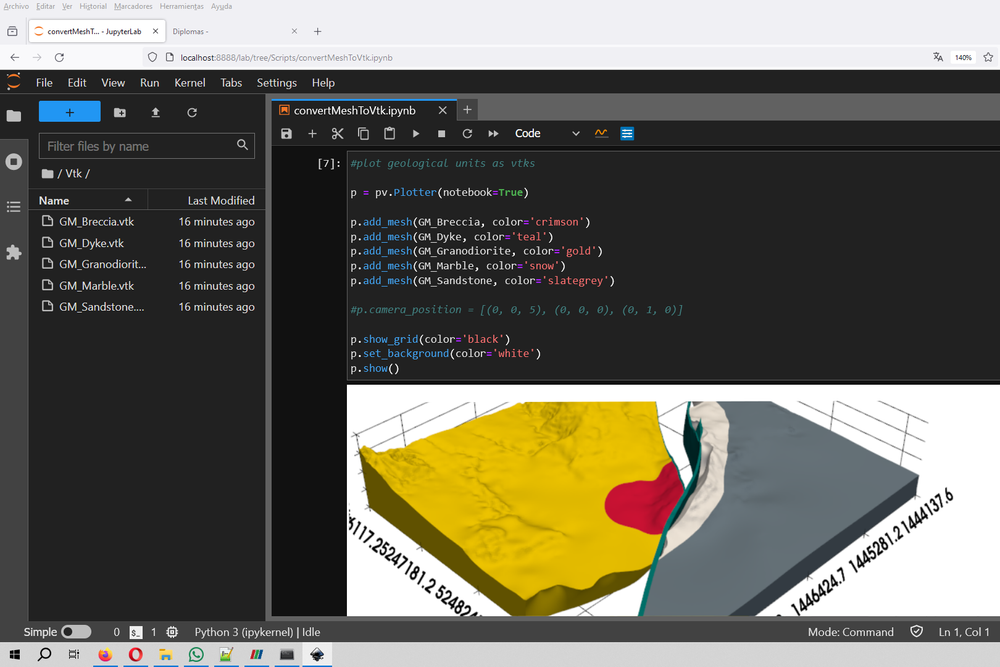1000x667 pixels.
Task: Open the JupyterLab Edit menu
Action: click(x=77, y=83)
